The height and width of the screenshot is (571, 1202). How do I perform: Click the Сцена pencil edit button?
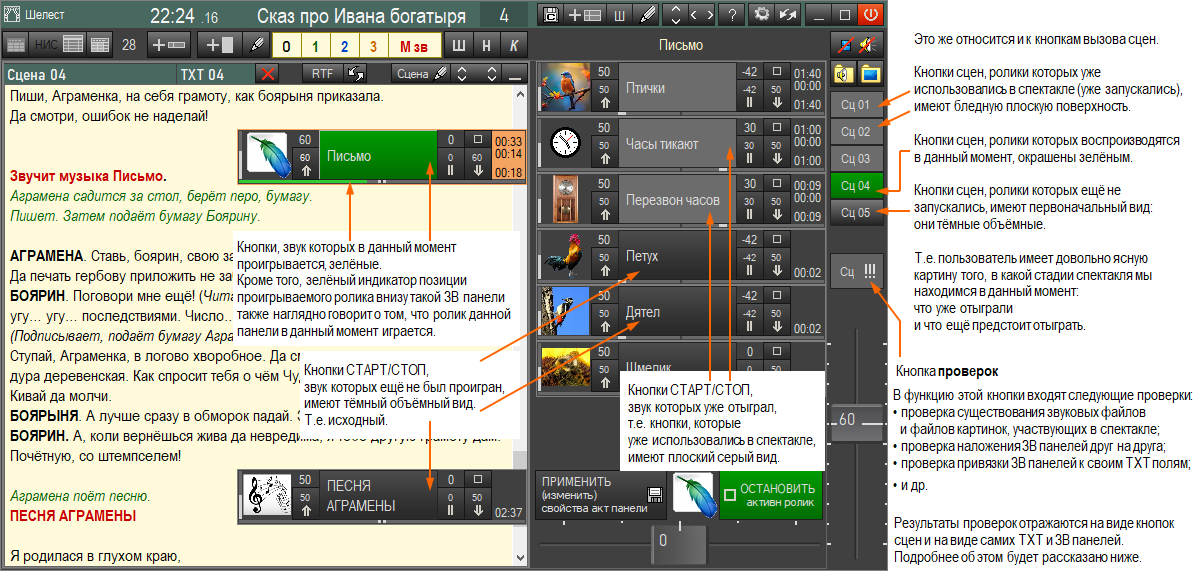(420, 73)
